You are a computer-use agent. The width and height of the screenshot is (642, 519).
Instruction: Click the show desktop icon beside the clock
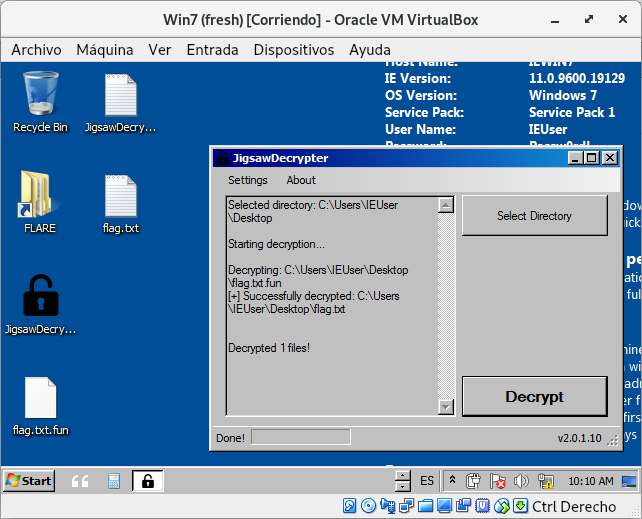click(629, 481)
